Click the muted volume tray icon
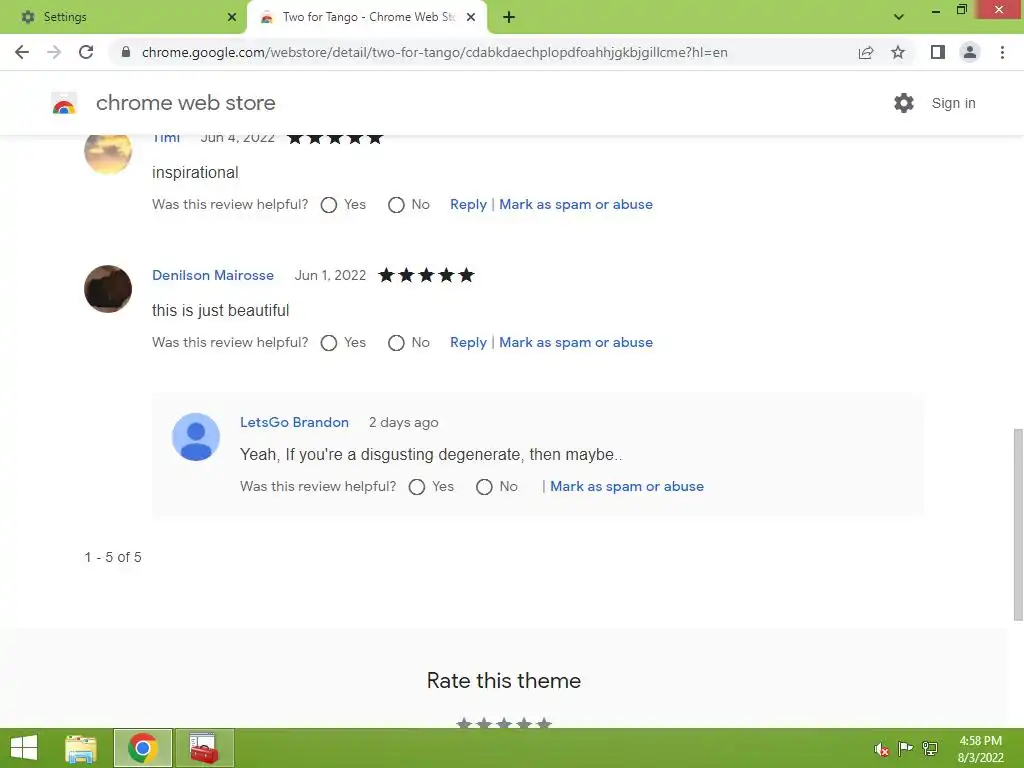The width and height of the screenshot is (1024, 768). [x=882, y=749]
